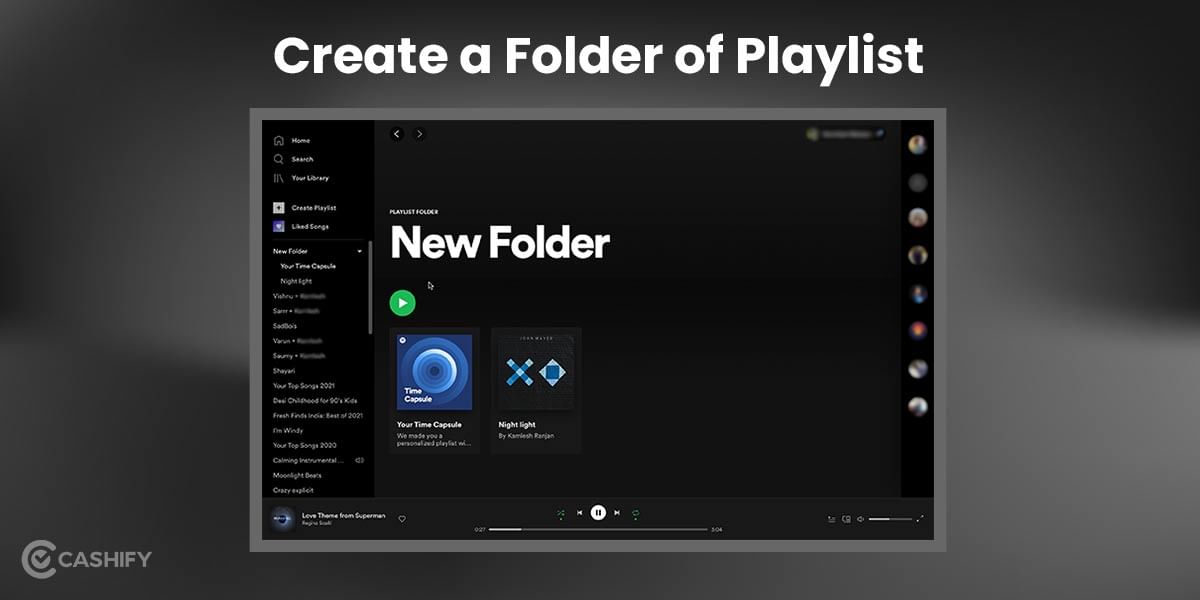
Task: Go to Home in the sidebar
Action: point(292,141)
